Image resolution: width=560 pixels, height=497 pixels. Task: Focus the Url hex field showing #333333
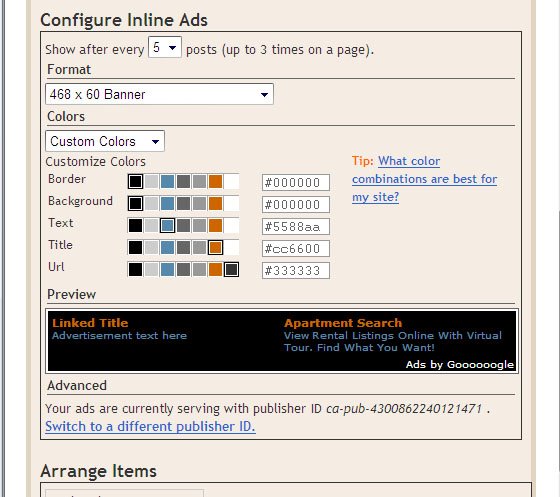(x=296, y=271)
